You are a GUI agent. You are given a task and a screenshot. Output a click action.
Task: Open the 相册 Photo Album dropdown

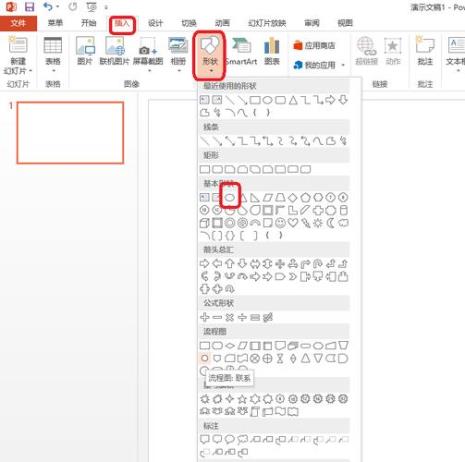tap(178, 54)
